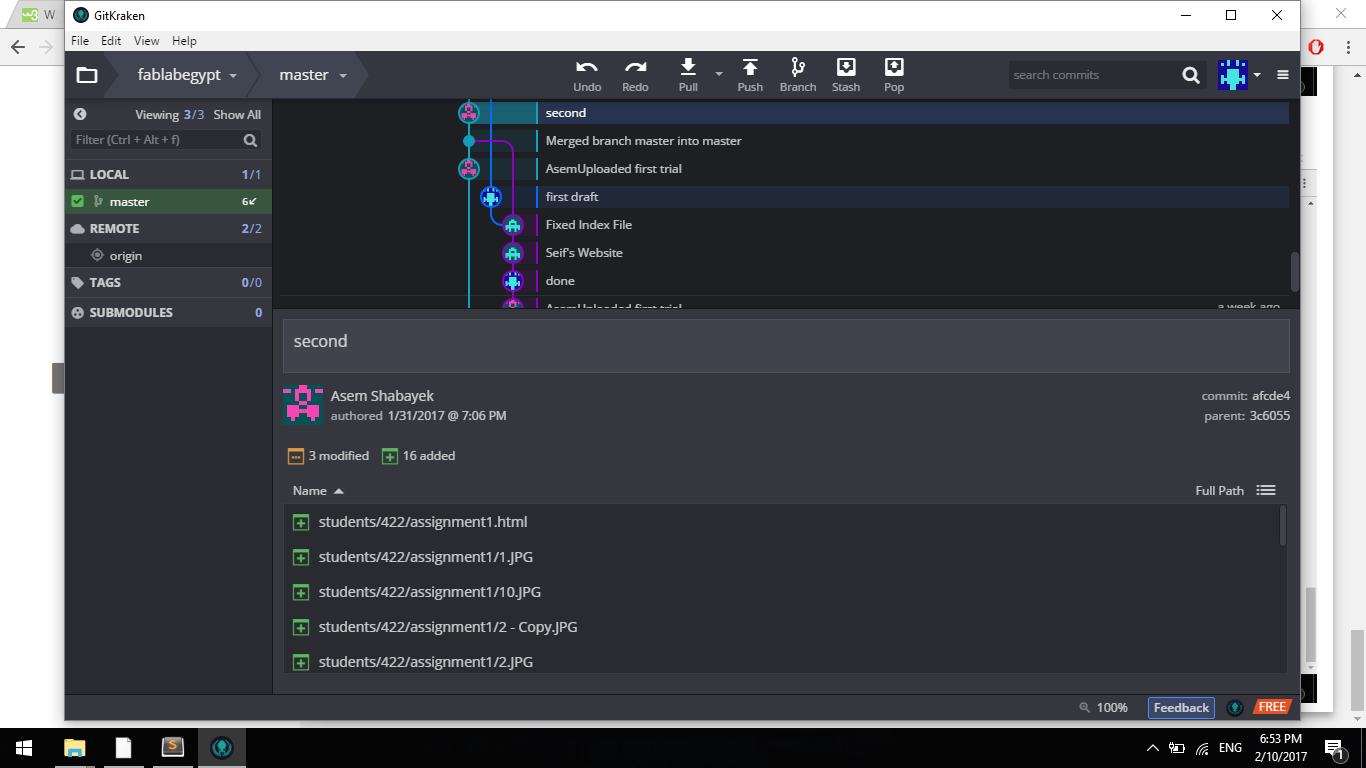This screenshot has height=768, width=1366.
Task: Open the user profile avatar
Action: click(1232, 75)
